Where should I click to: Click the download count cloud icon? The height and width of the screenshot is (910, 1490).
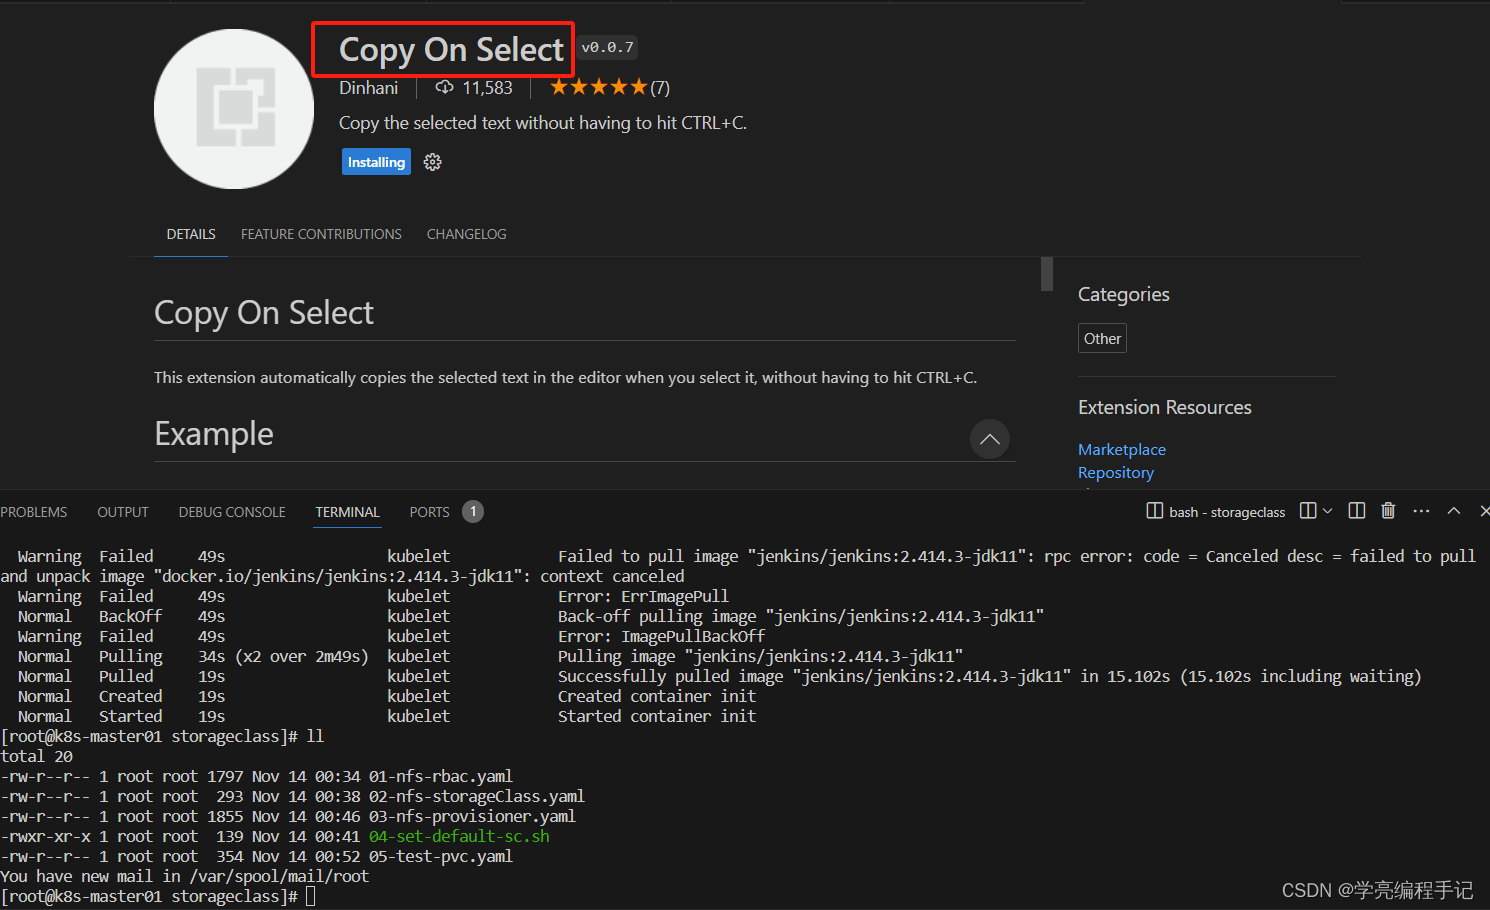(x=444, y=88)
